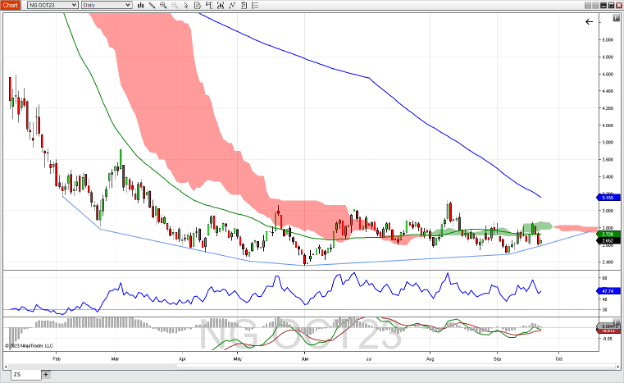Screen dimensions: 624x384
Task: Click the Jul label on time axis
Action: [369, 359]
